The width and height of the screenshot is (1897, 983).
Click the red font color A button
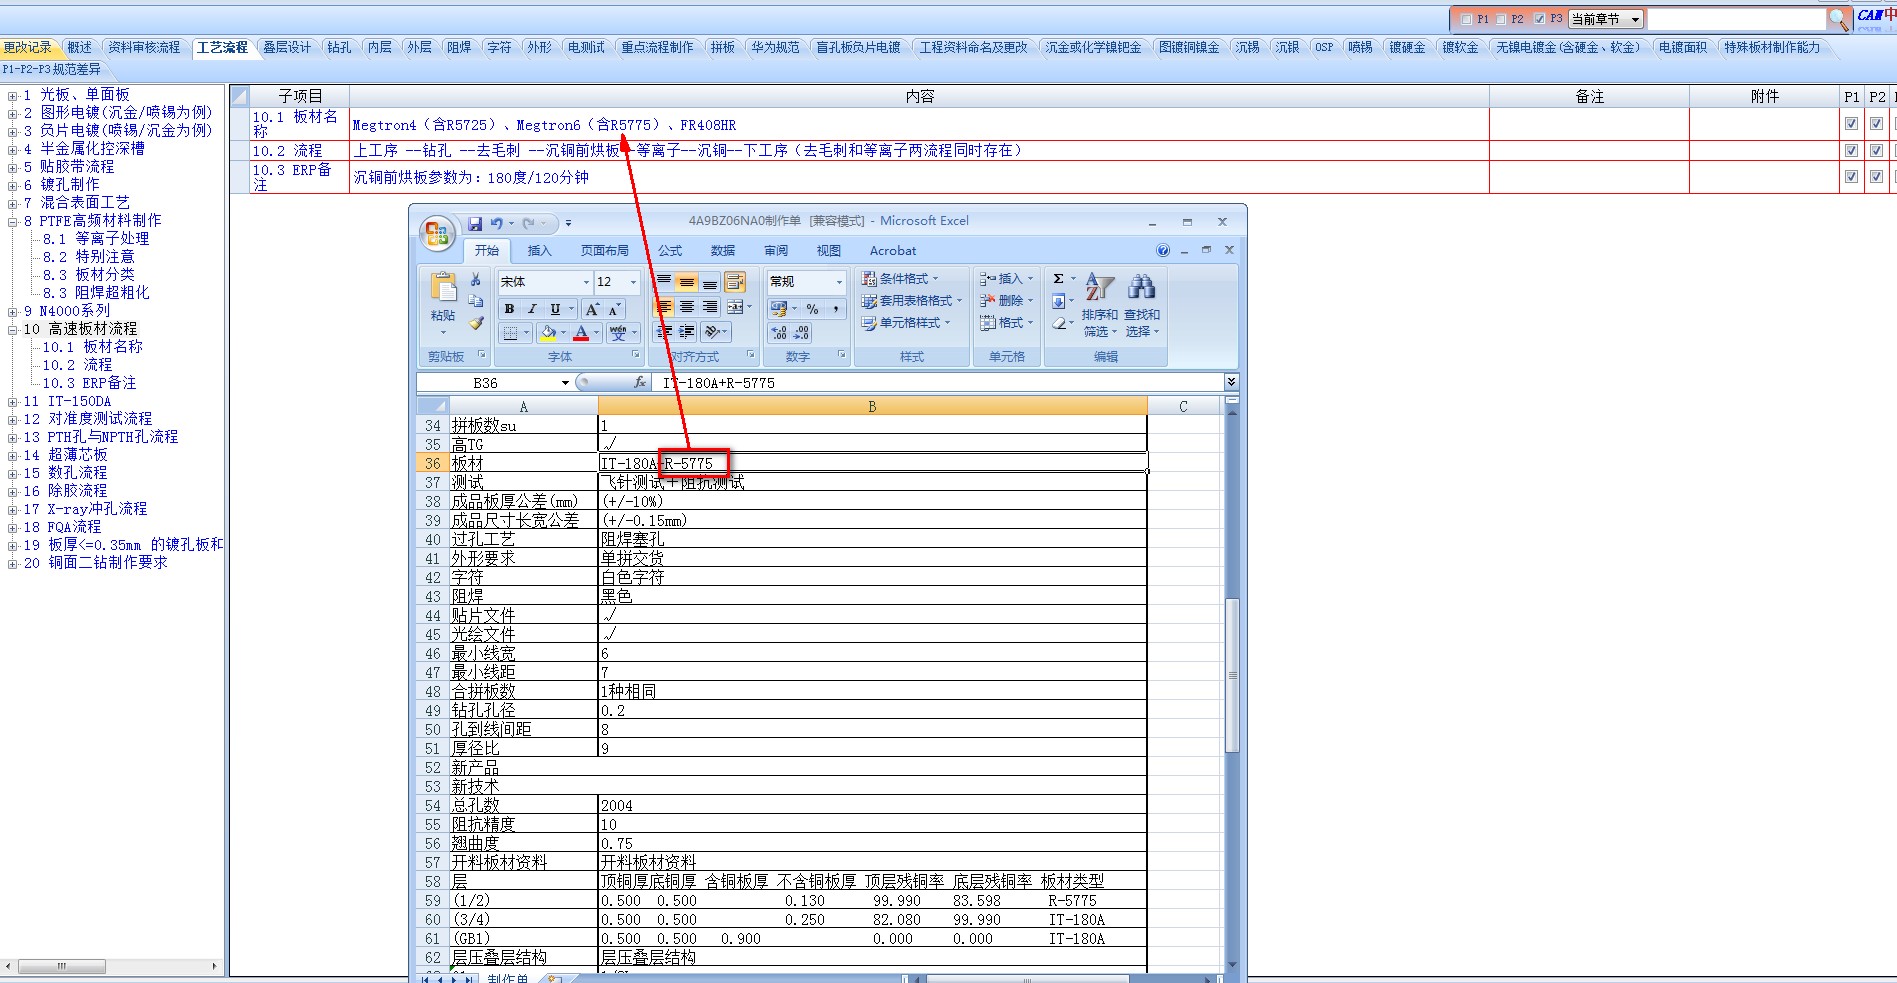point(581,333)
